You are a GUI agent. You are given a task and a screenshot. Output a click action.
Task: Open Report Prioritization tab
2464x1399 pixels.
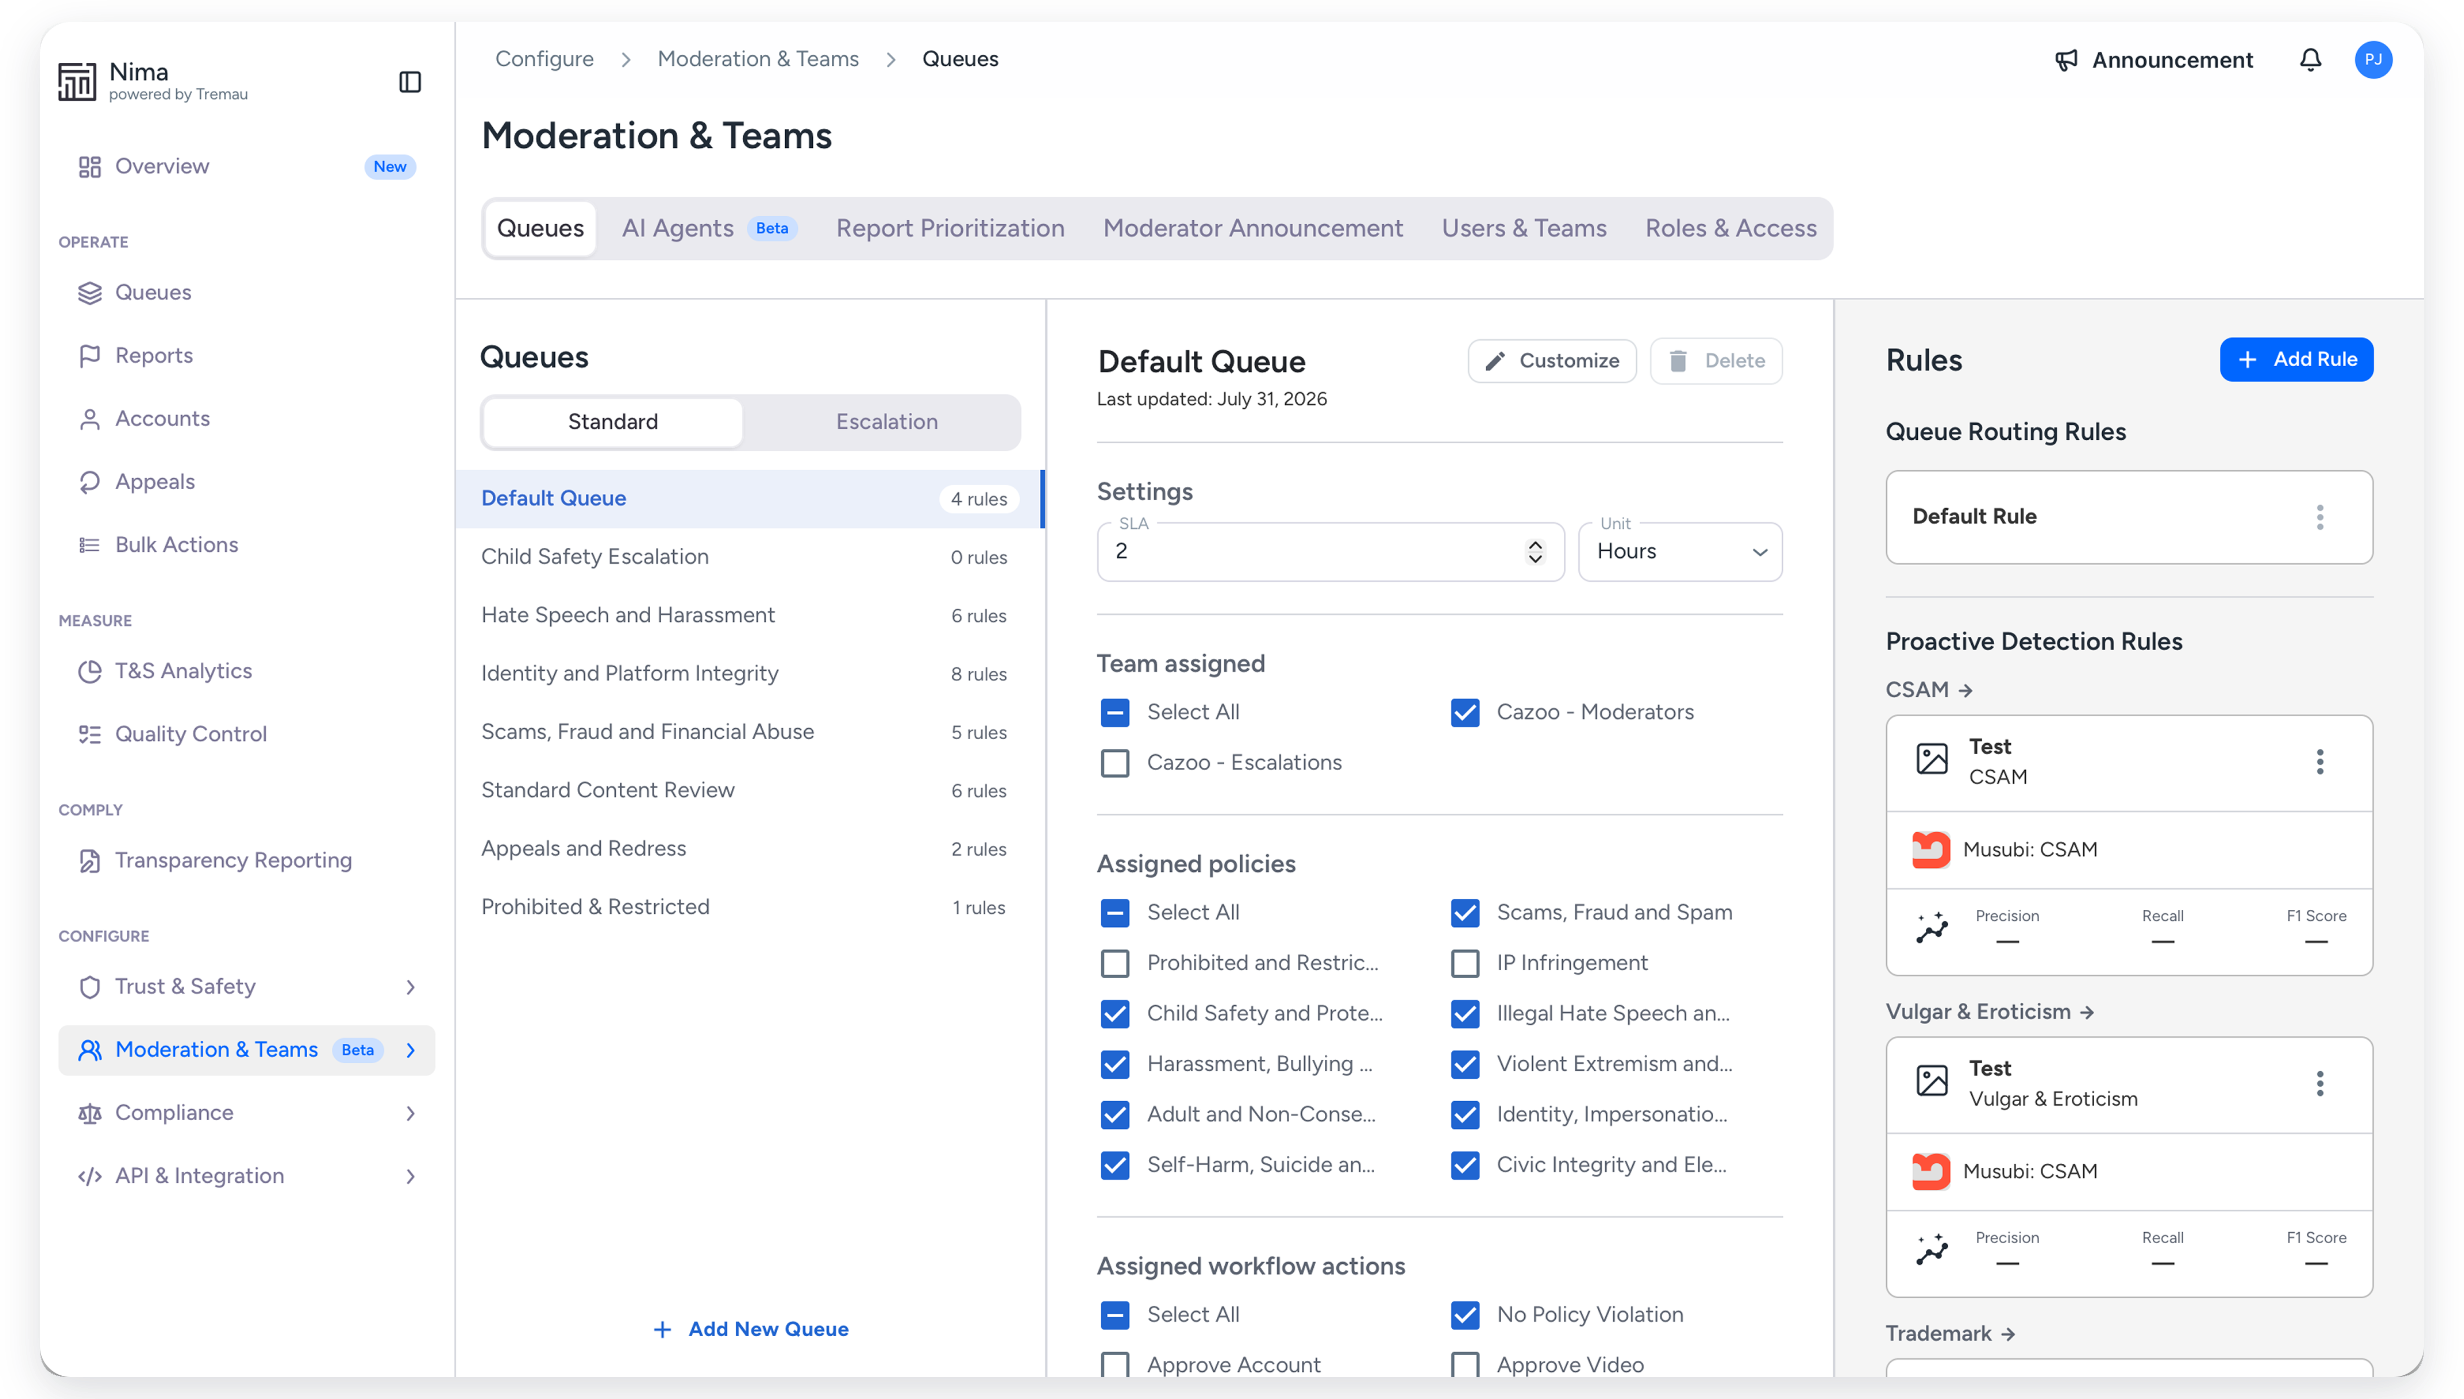point(950,228)
